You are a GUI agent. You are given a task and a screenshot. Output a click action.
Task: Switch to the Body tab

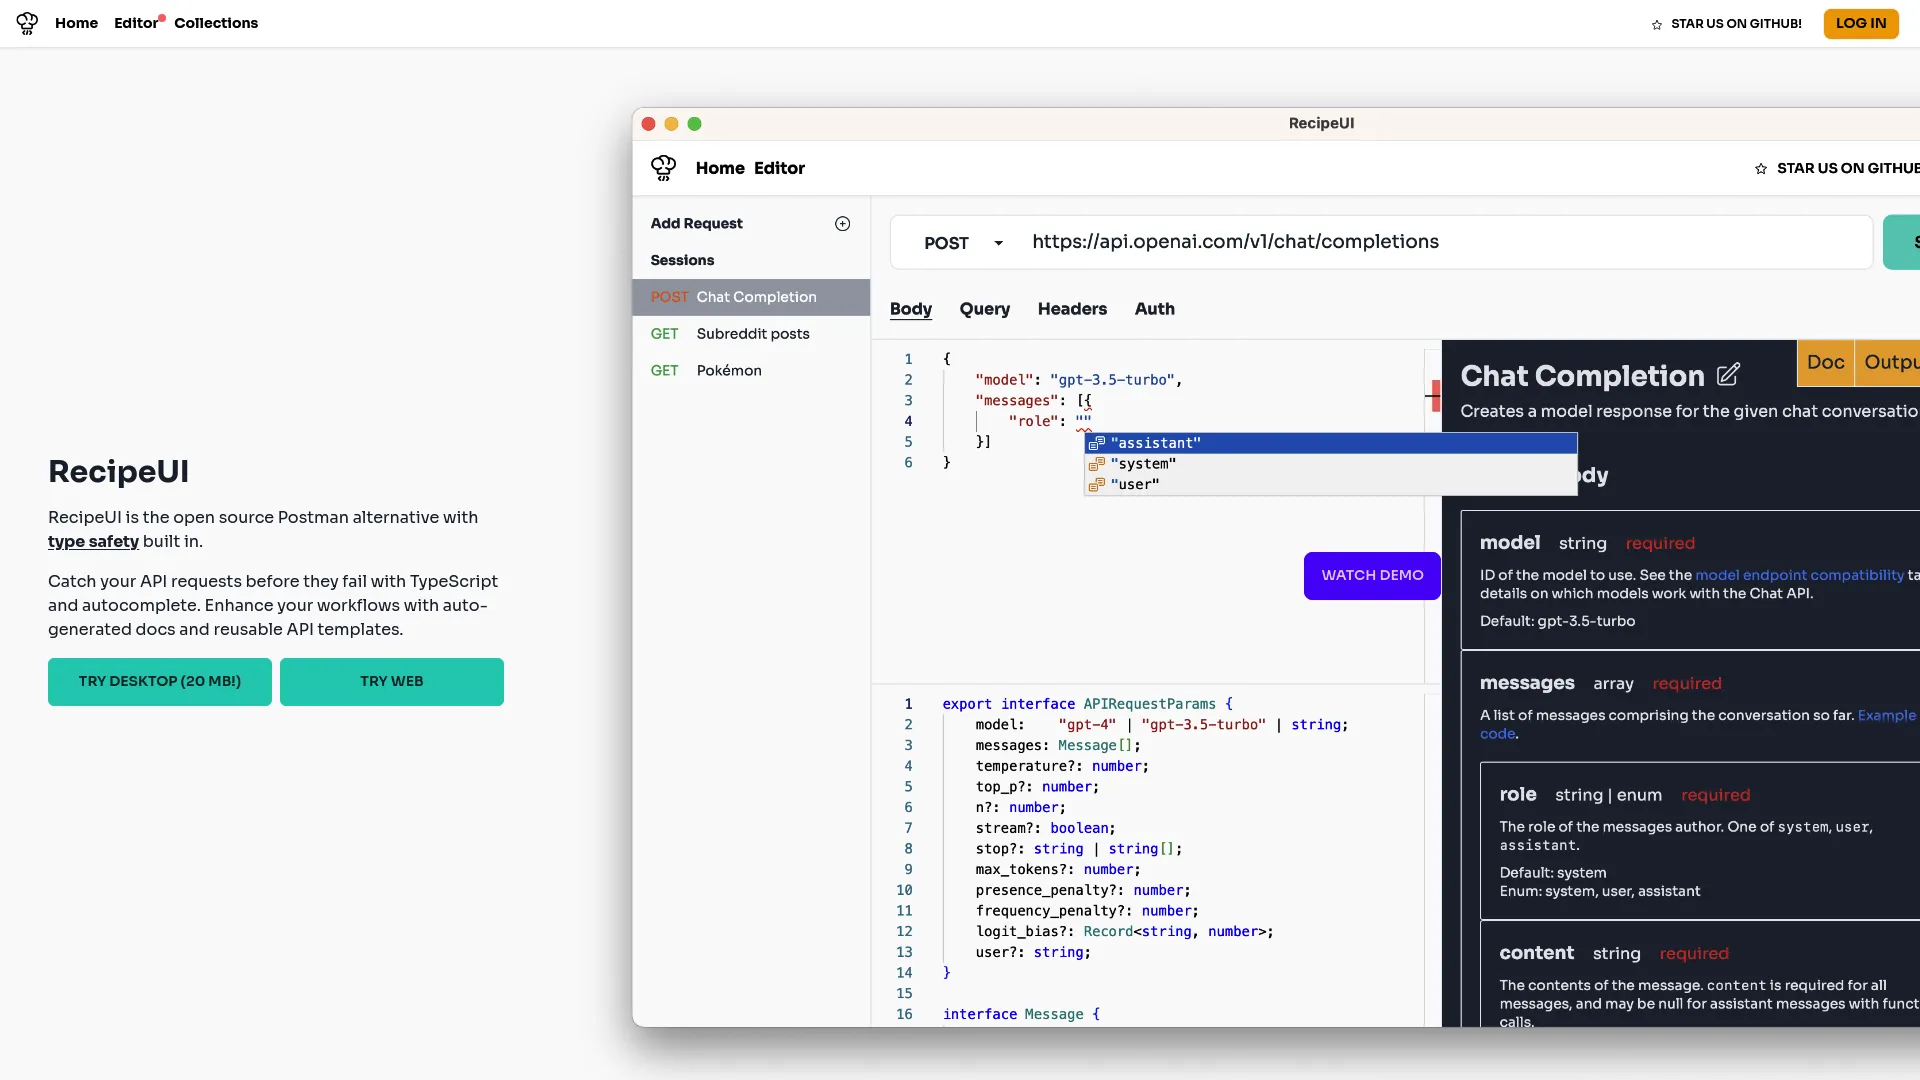point(911,309)
